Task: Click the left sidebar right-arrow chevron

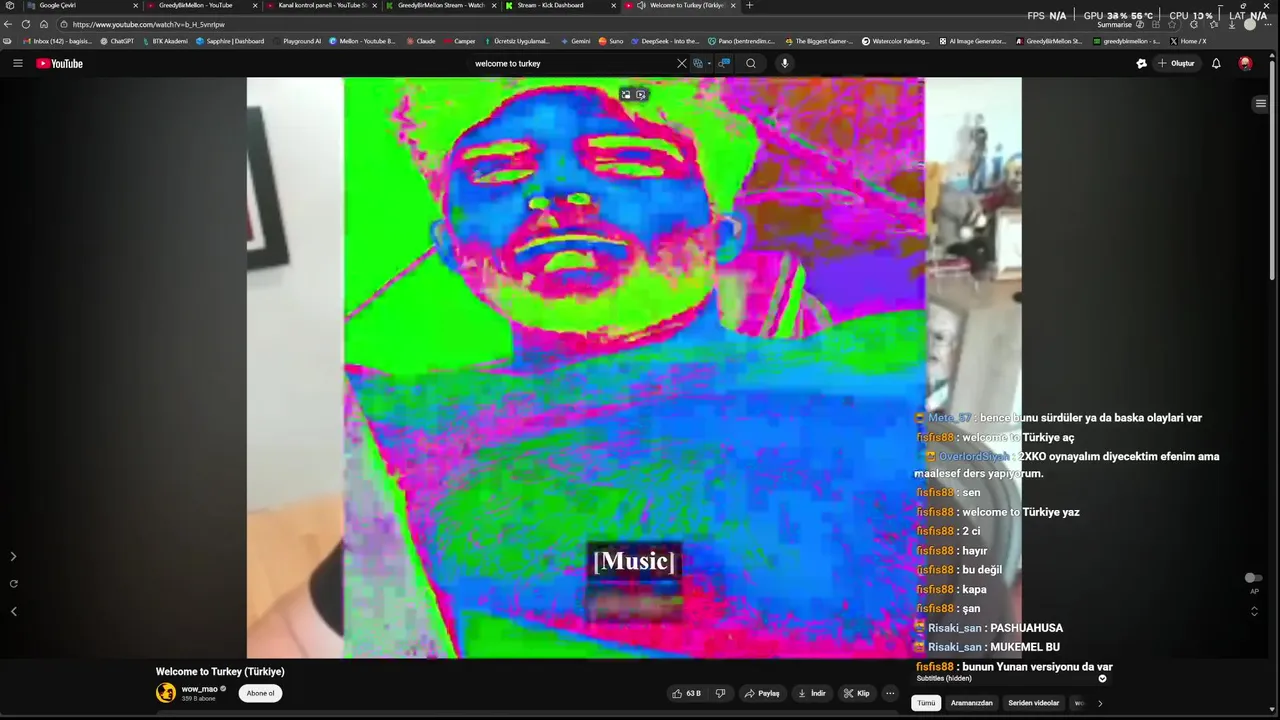Action: [x=13, y=556]
